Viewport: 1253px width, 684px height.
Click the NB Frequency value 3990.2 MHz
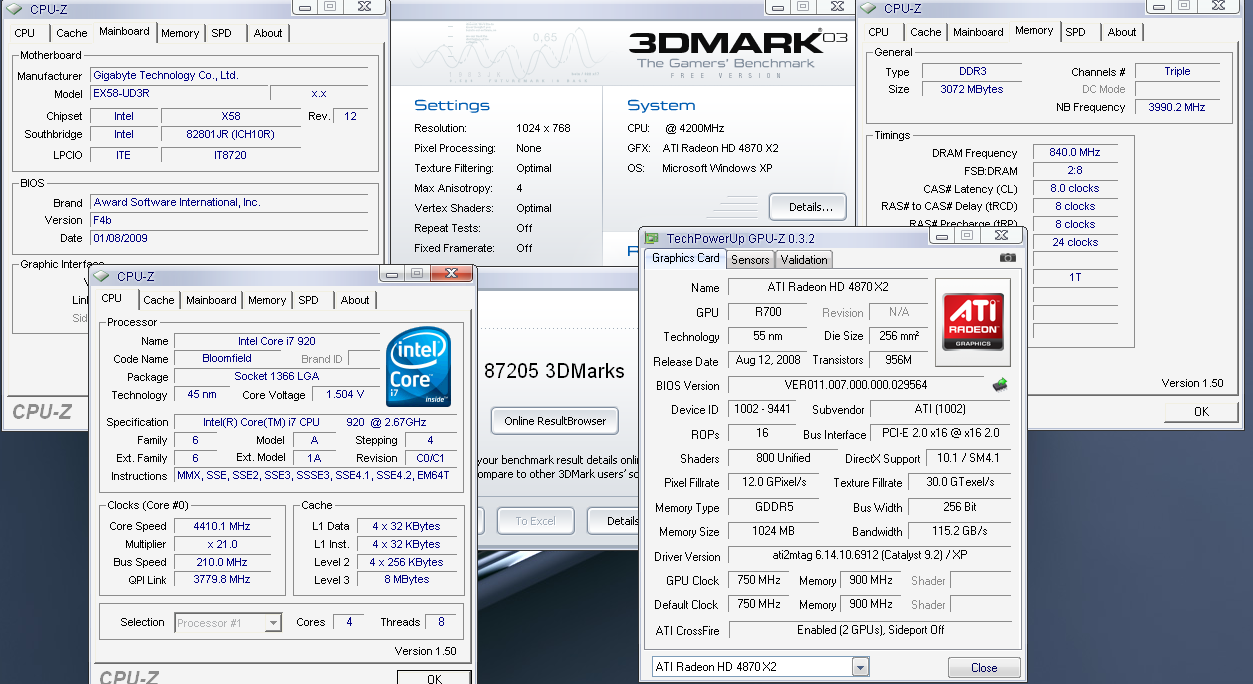(1176, 107)
